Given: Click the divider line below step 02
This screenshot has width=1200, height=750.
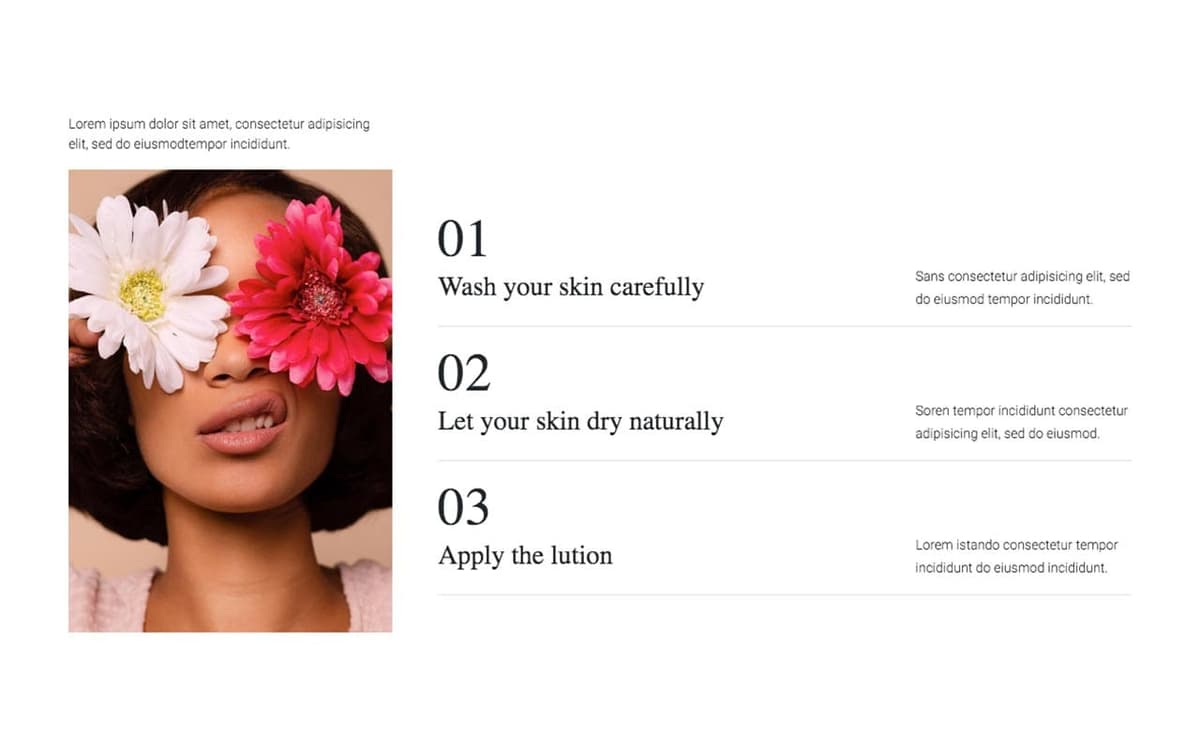Looking at the screenshot, I should 785,460.
